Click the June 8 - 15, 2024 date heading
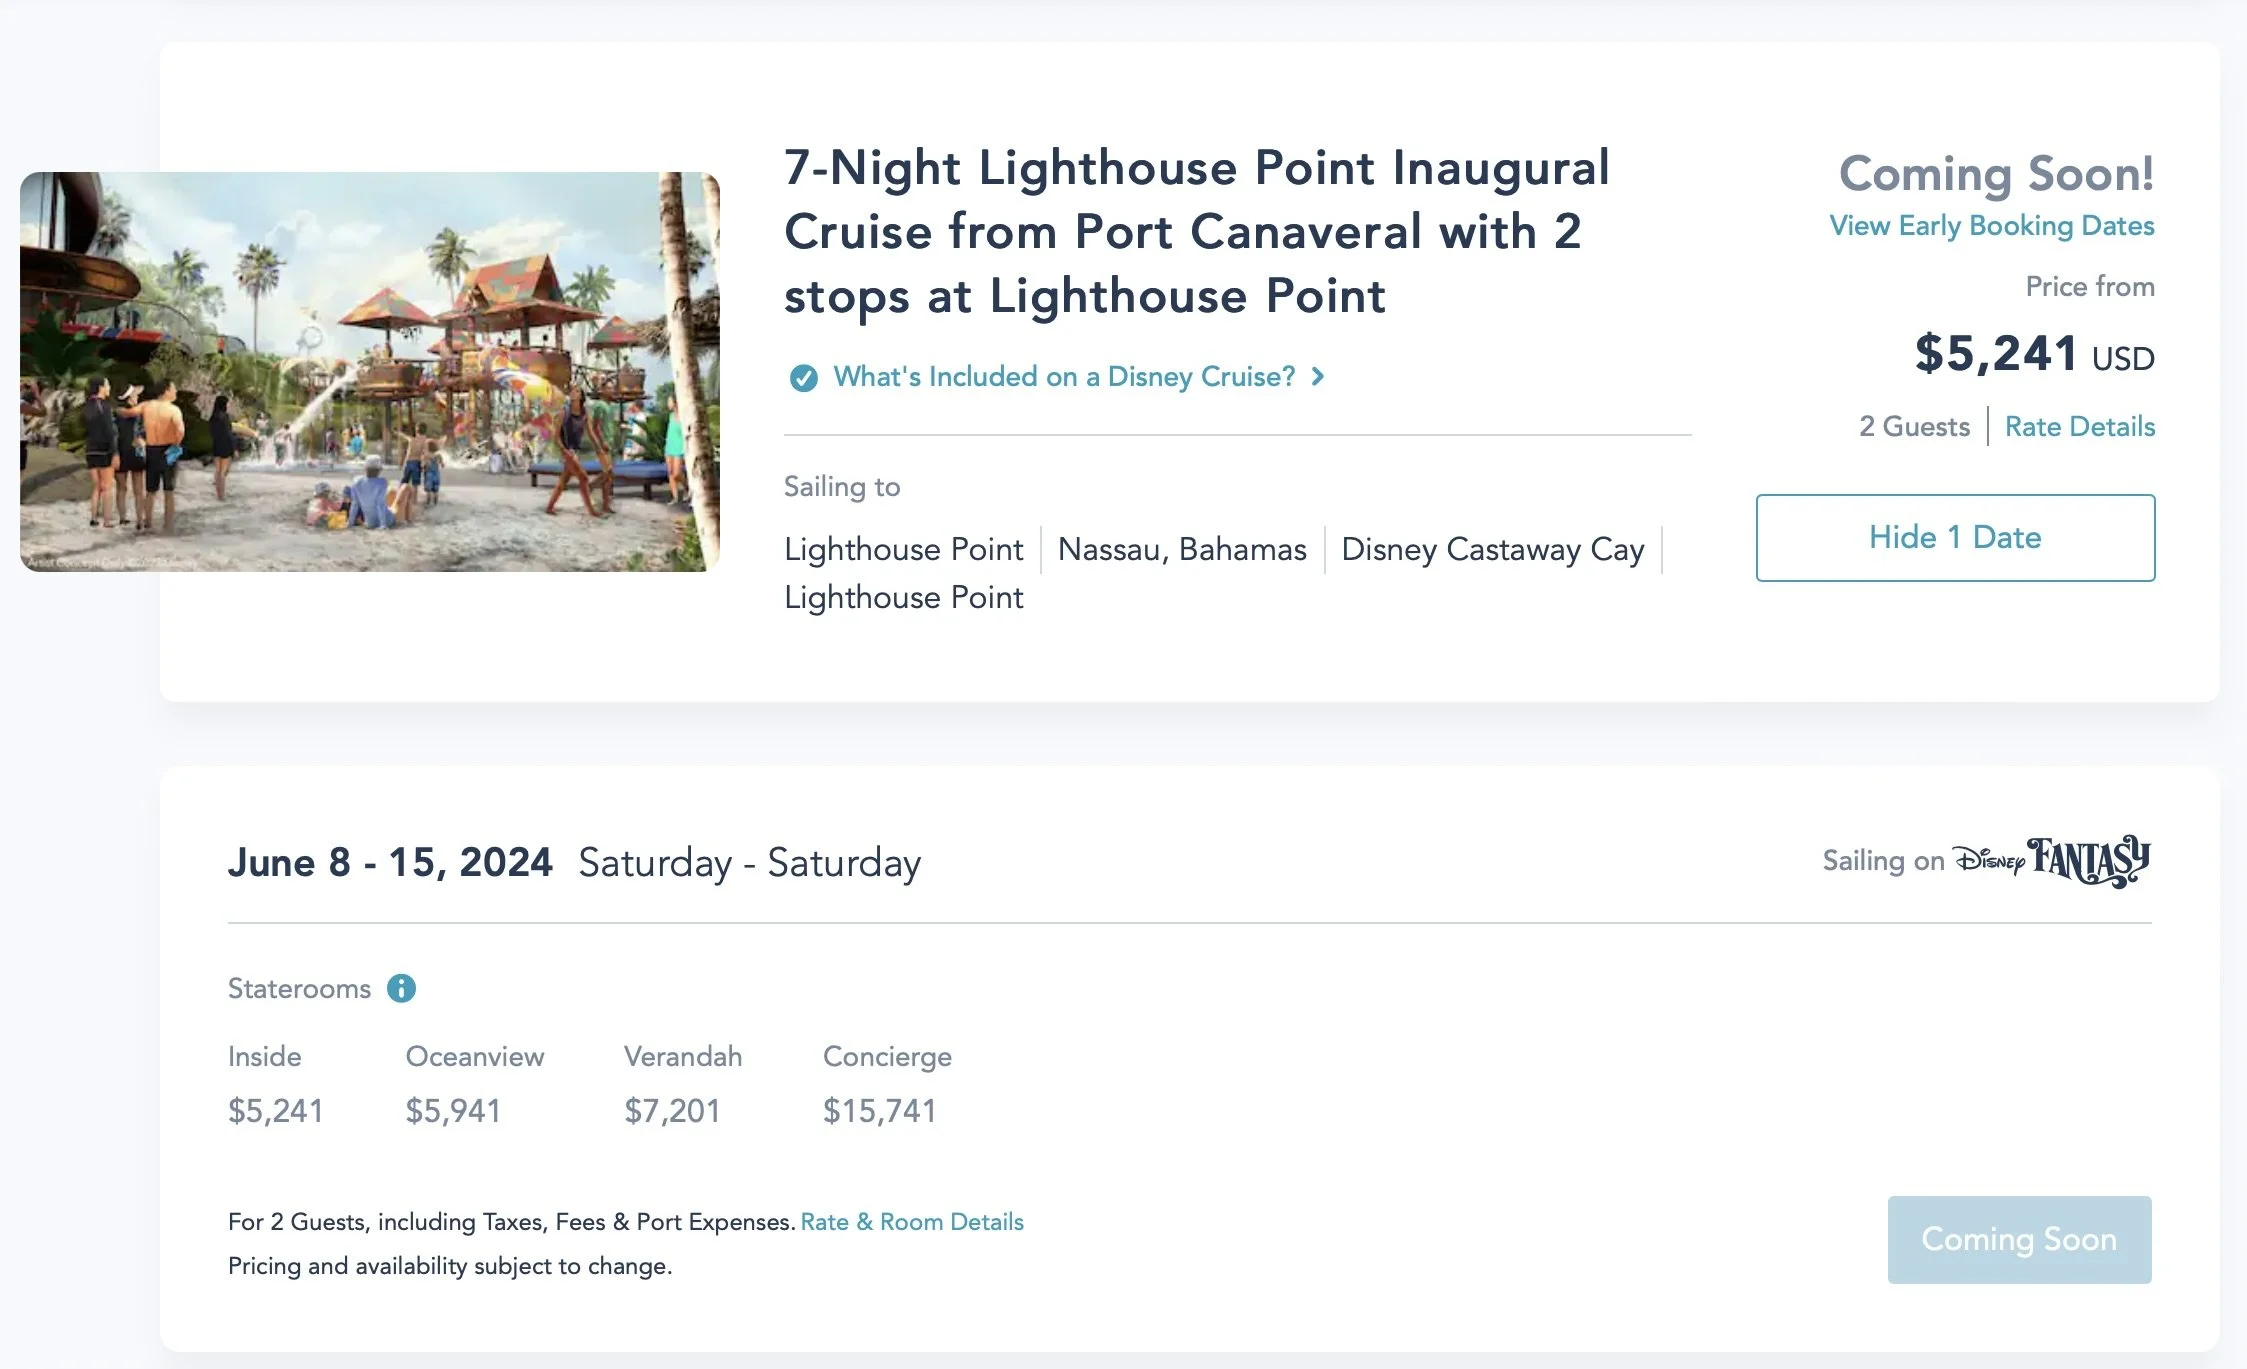The width and height of the screenshot is (2247, 1369). (390, 863)
